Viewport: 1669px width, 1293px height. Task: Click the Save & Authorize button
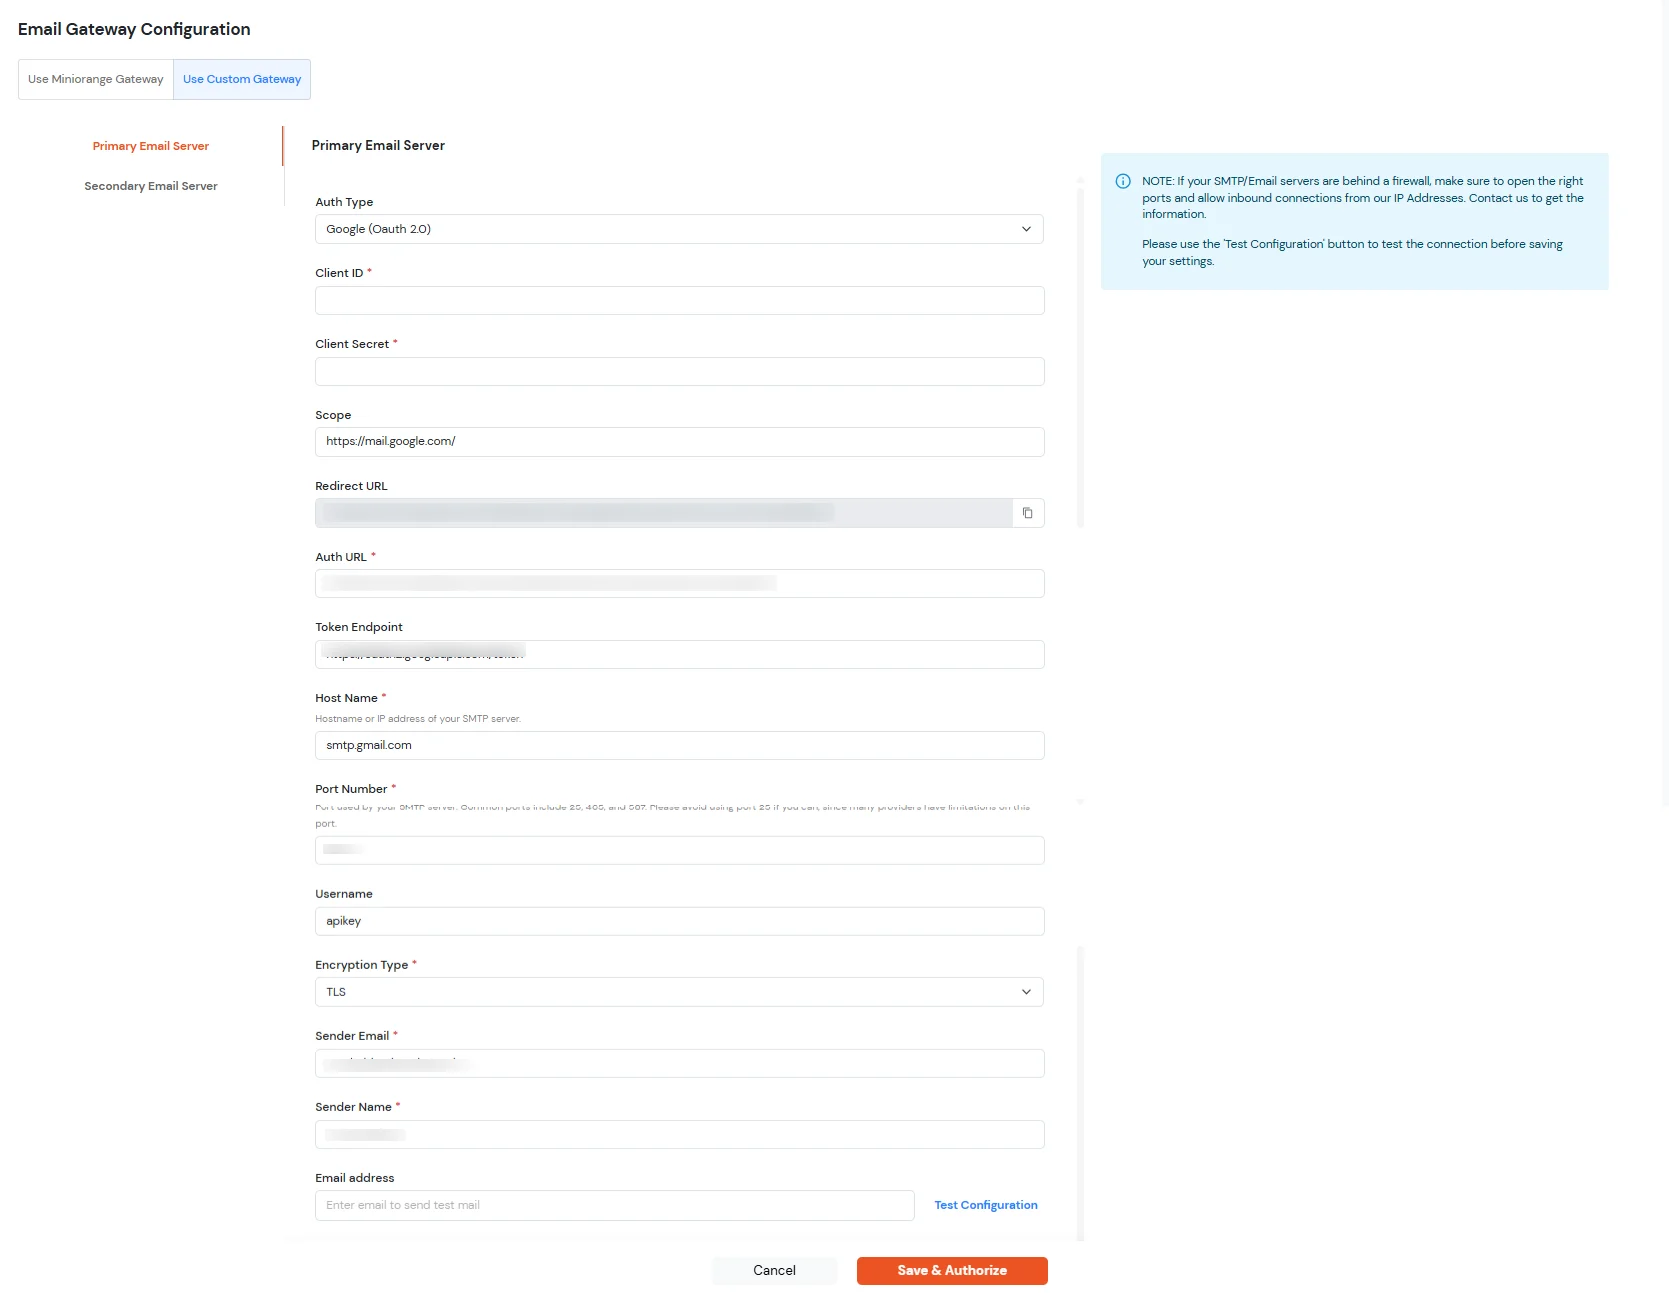point(951,1270)
